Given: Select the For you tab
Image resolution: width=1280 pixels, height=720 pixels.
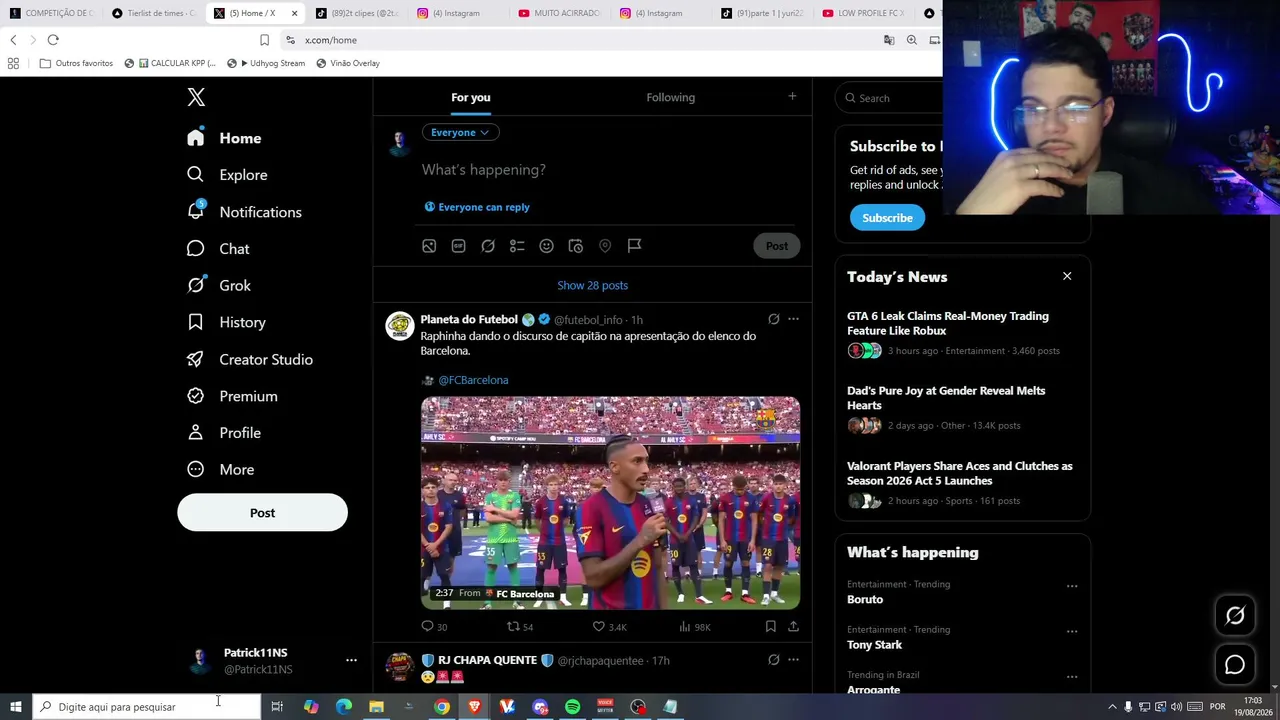Looking at the screenshot, I should point(471,97).
